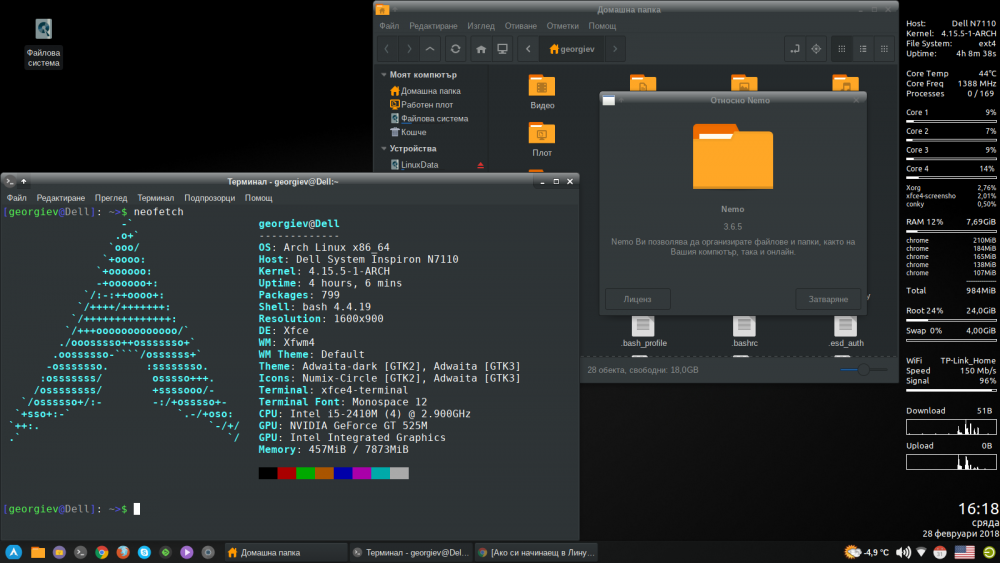Open 'Файлова система' desktop icon
The image size is (1000, 563).
[x=43, y=42]
